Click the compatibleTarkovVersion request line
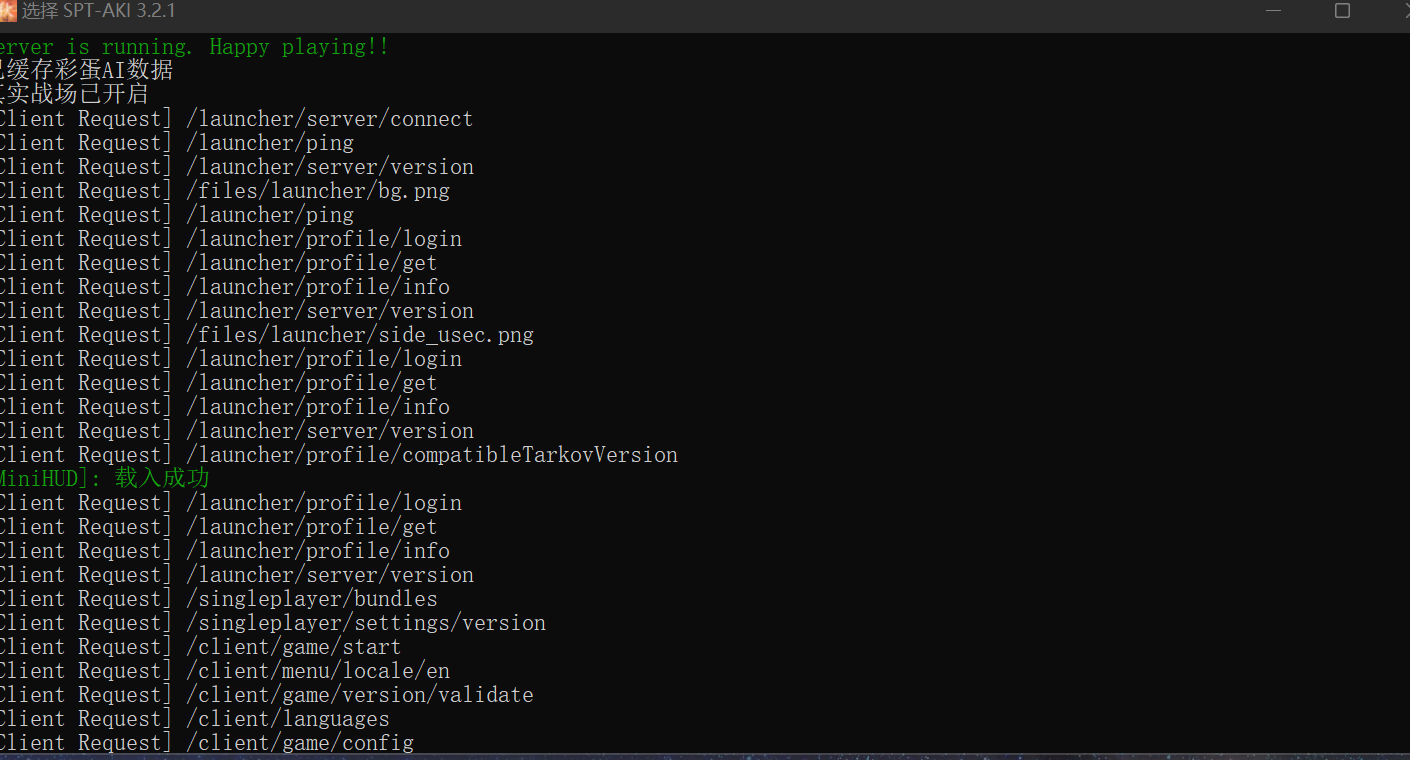This screenshot has width=1410, height=760. click(x=338, y=455)
